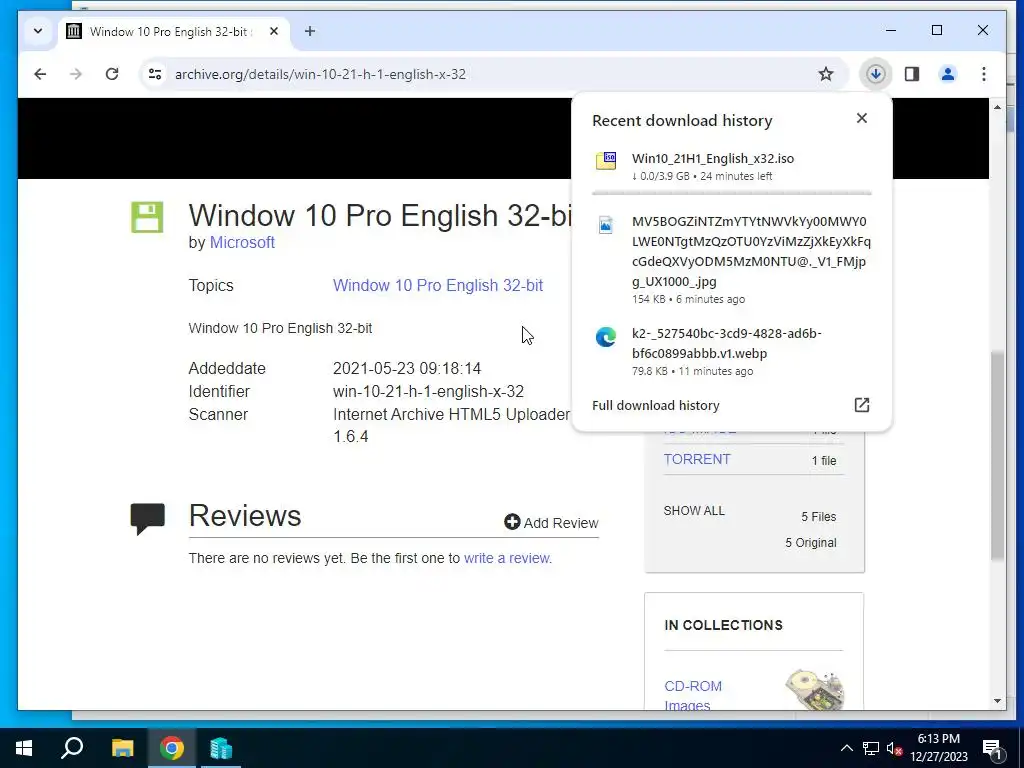Click the green floppy disk software icon
Screen dimensions: 1024x768
coord(147,217)
